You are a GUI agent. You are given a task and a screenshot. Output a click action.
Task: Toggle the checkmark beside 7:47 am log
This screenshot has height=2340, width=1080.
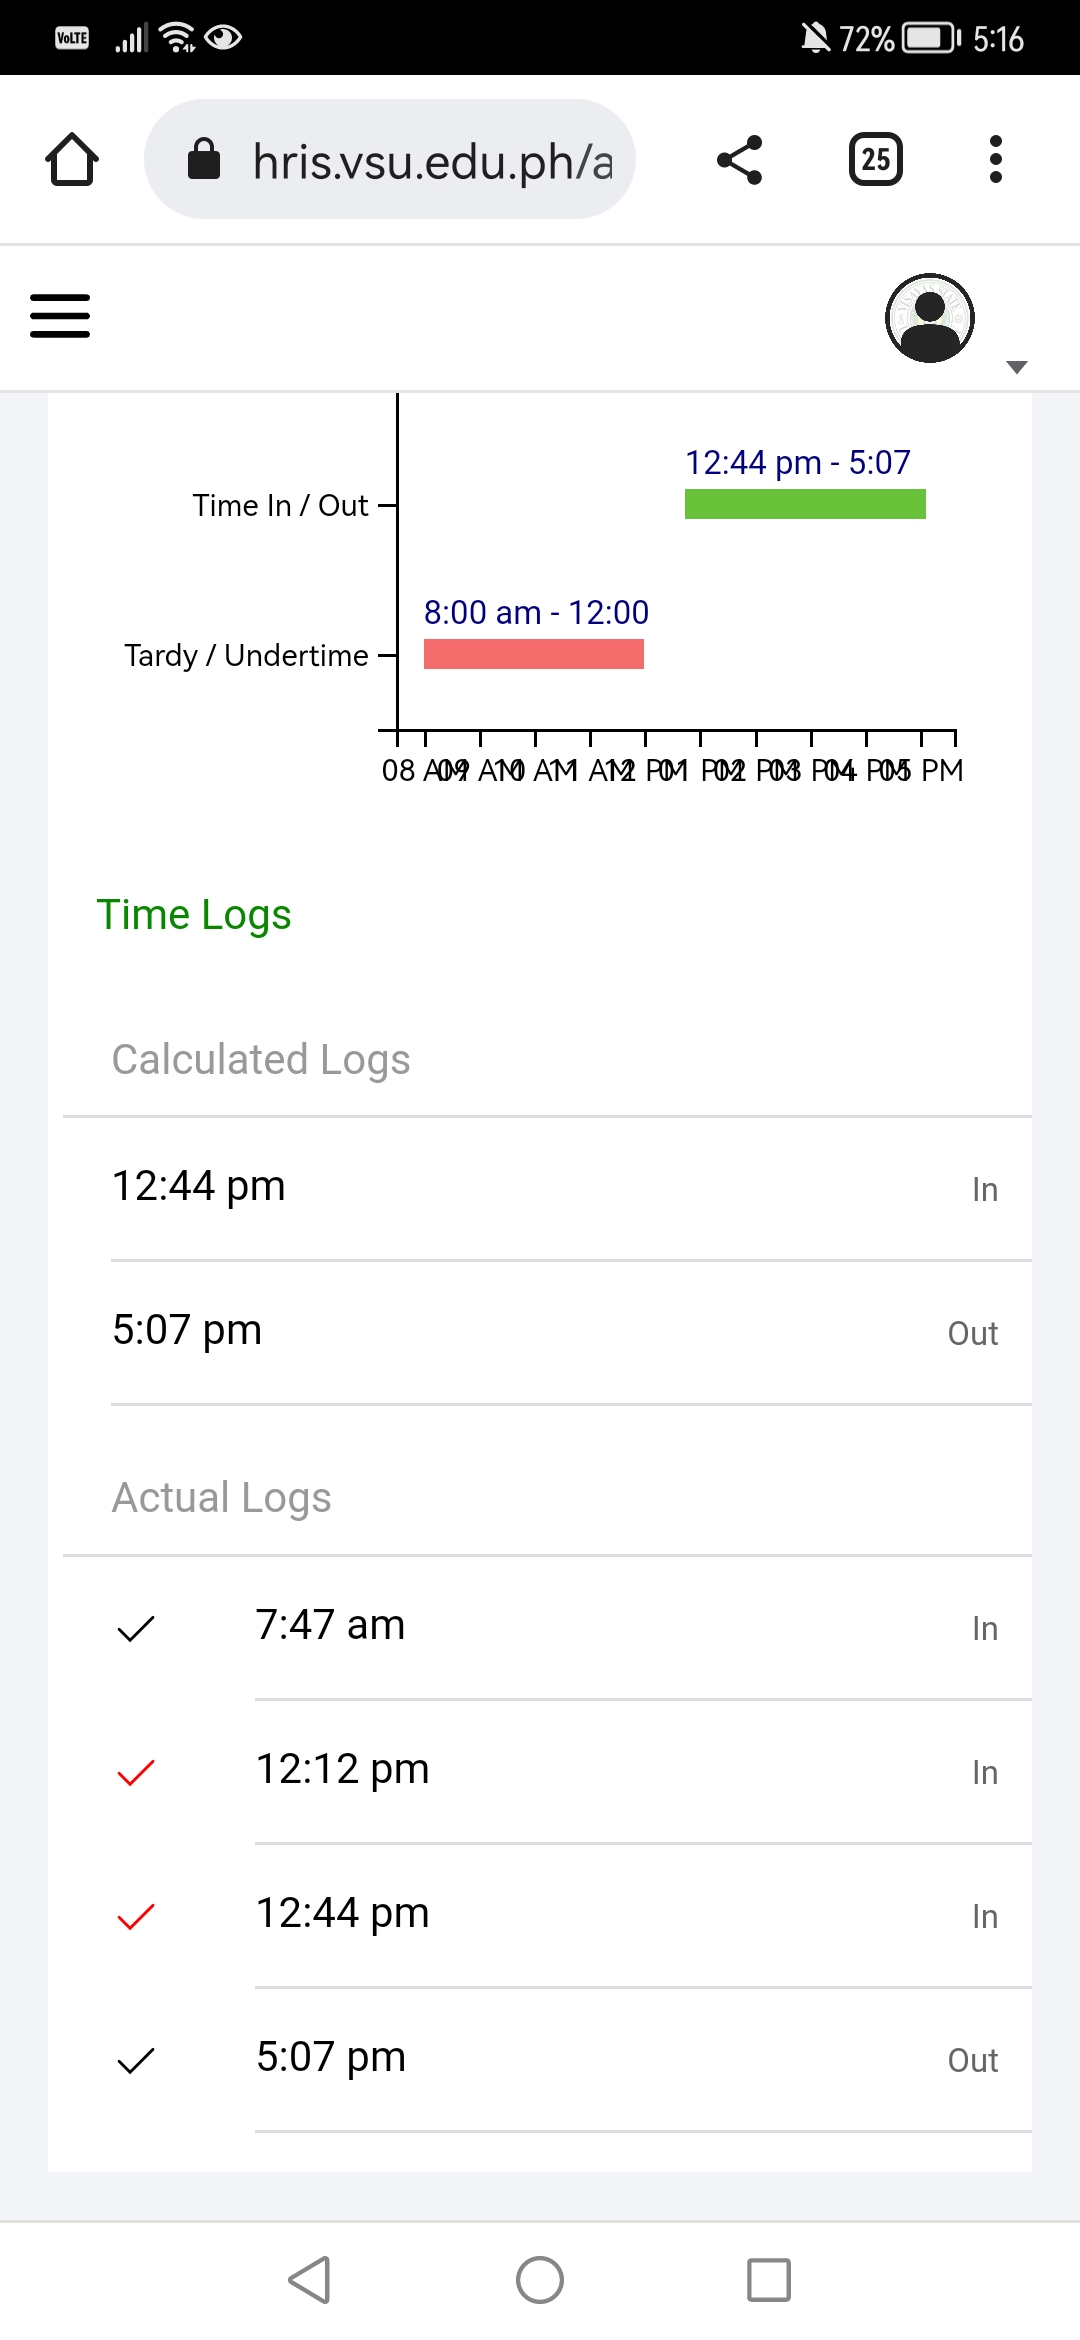pyautogui.click(x=136, y=1629)
